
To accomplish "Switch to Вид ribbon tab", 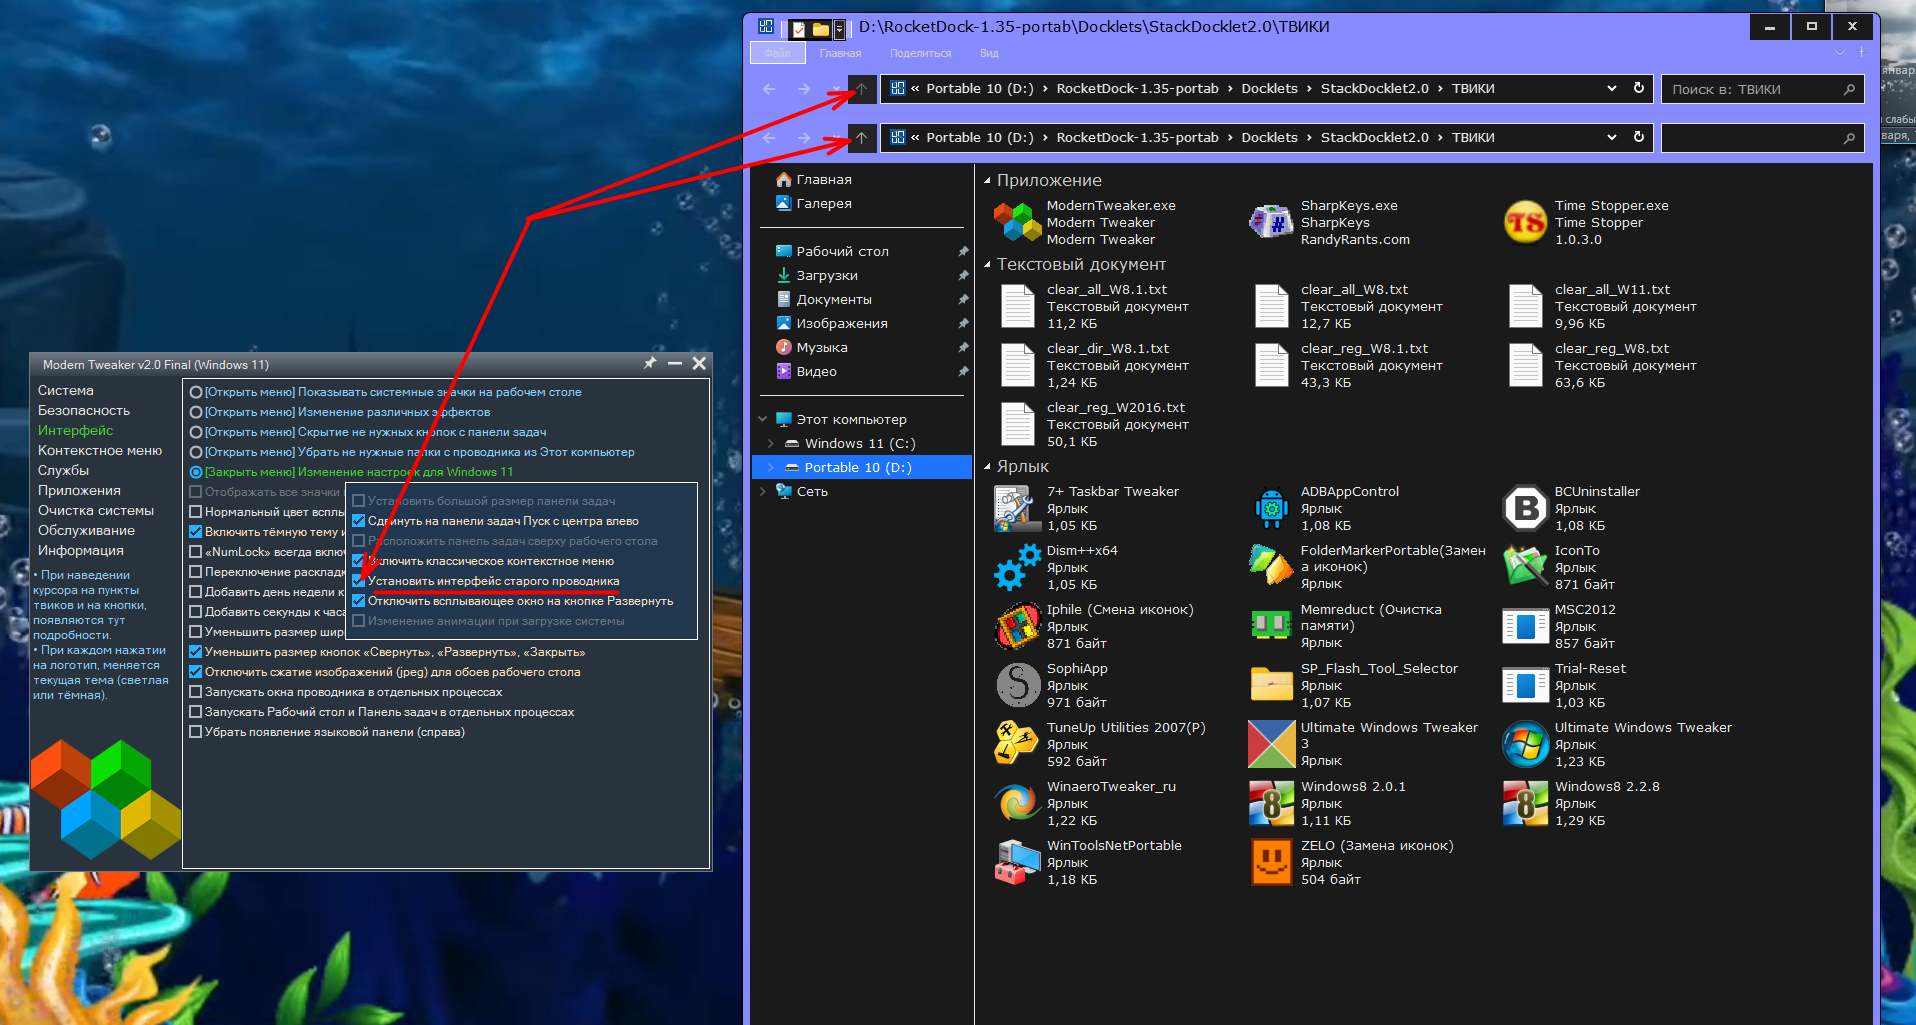I will click(x=989, y=53).
